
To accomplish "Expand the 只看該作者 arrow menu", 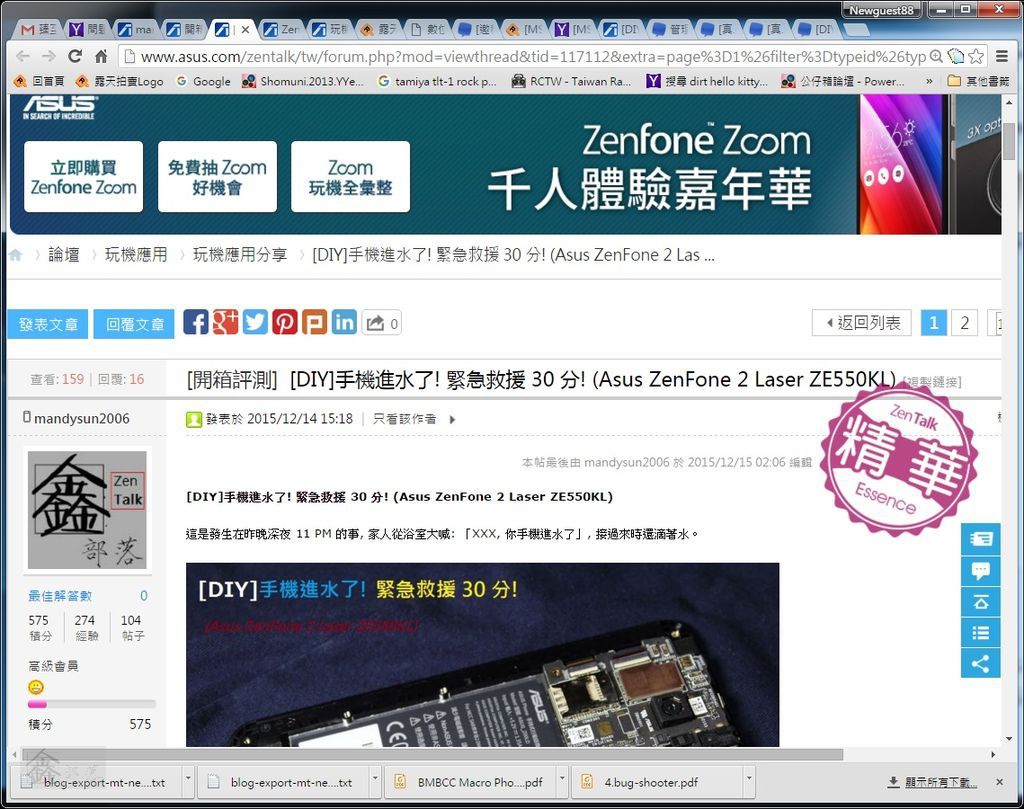I will coord(453,420).
